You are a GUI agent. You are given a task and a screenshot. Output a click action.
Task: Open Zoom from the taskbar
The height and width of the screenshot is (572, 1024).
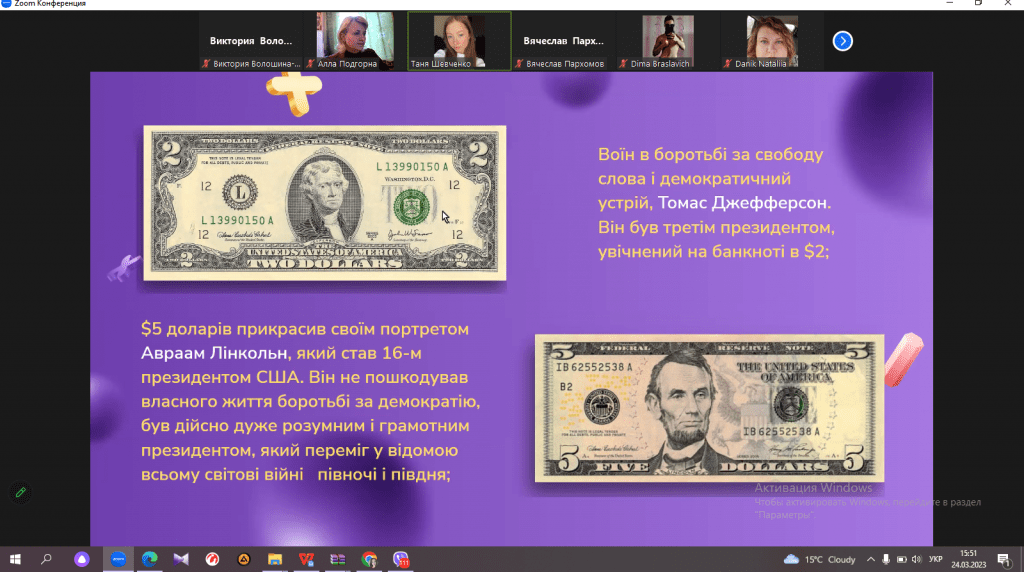pos(118,559)
